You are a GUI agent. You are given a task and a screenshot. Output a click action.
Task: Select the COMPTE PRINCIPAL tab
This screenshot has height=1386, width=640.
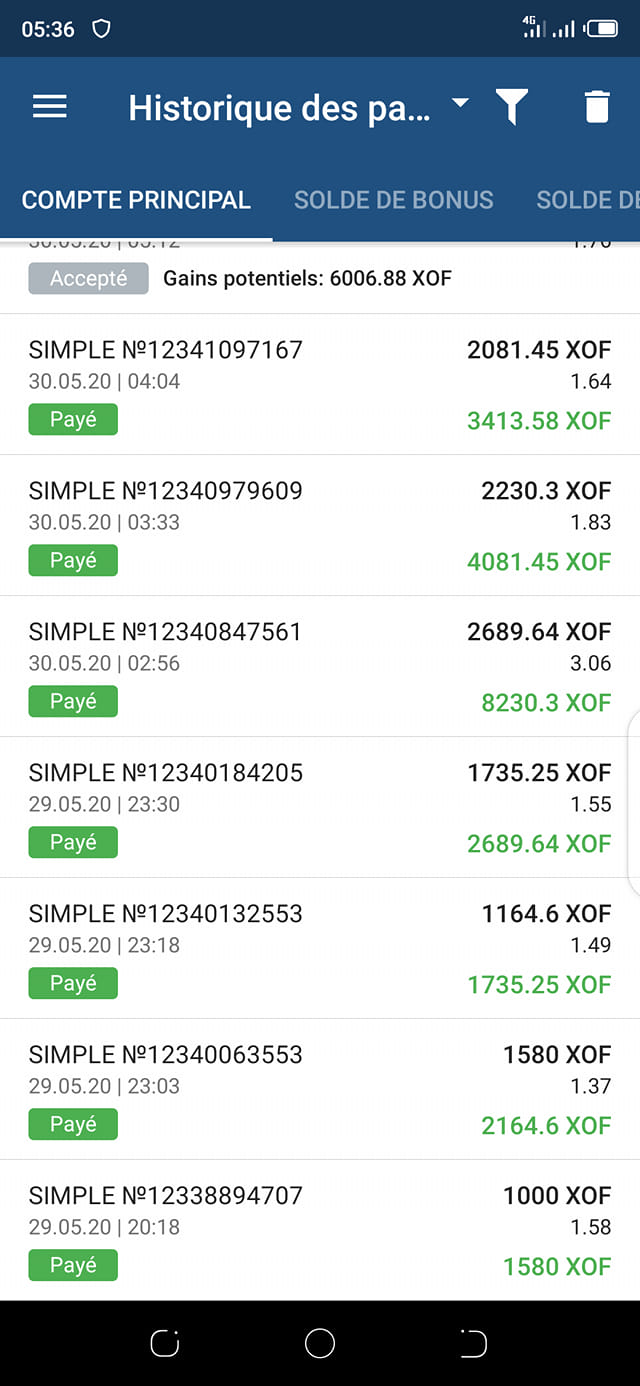[x=136, y=200]
